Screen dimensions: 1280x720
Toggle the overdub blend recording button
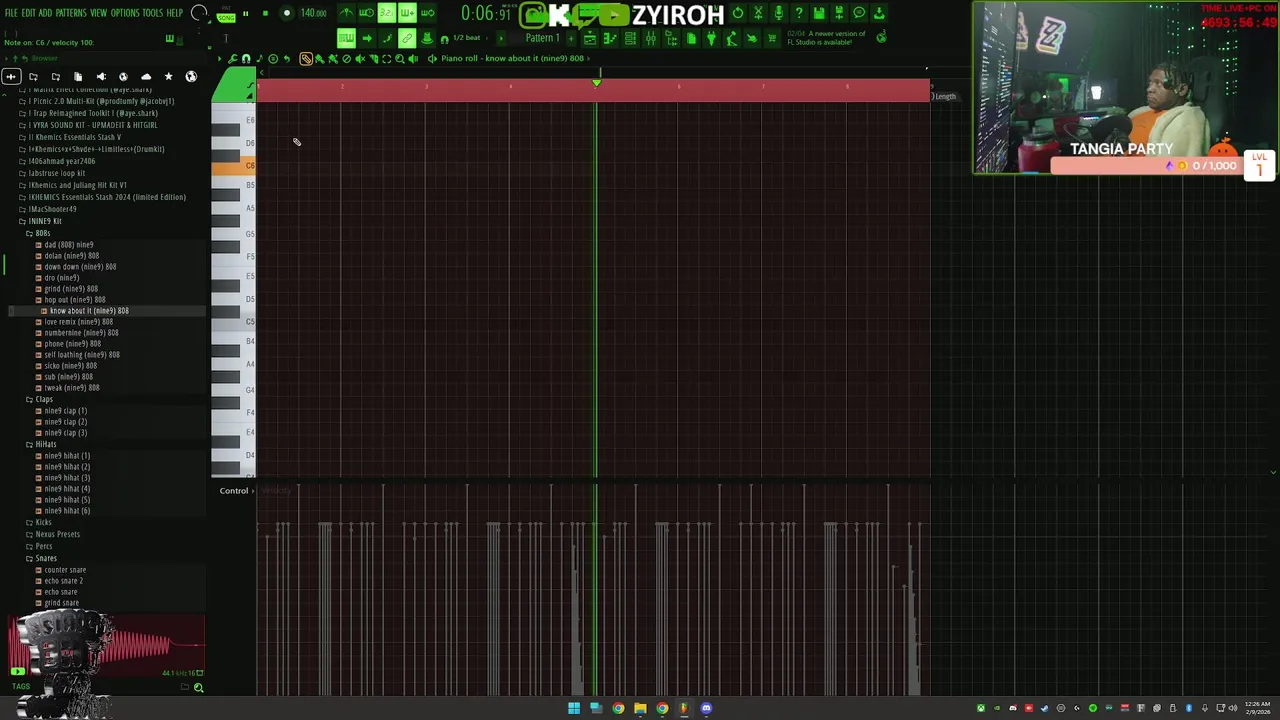[x=407, y=13]
